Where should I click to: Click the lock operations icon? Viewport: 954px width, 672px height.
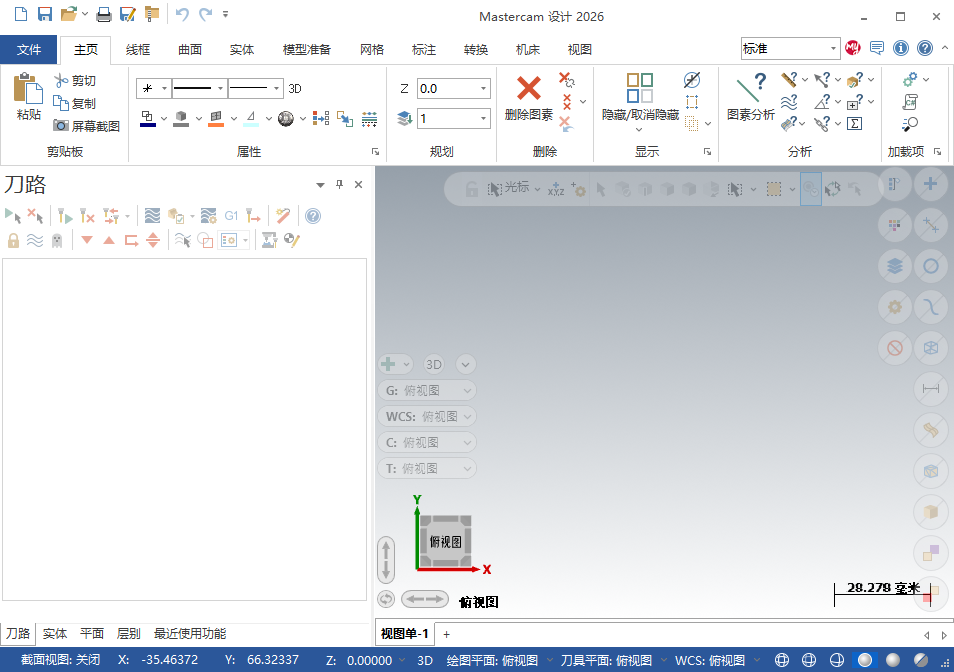pyautogui.click(x=13, y=240)
